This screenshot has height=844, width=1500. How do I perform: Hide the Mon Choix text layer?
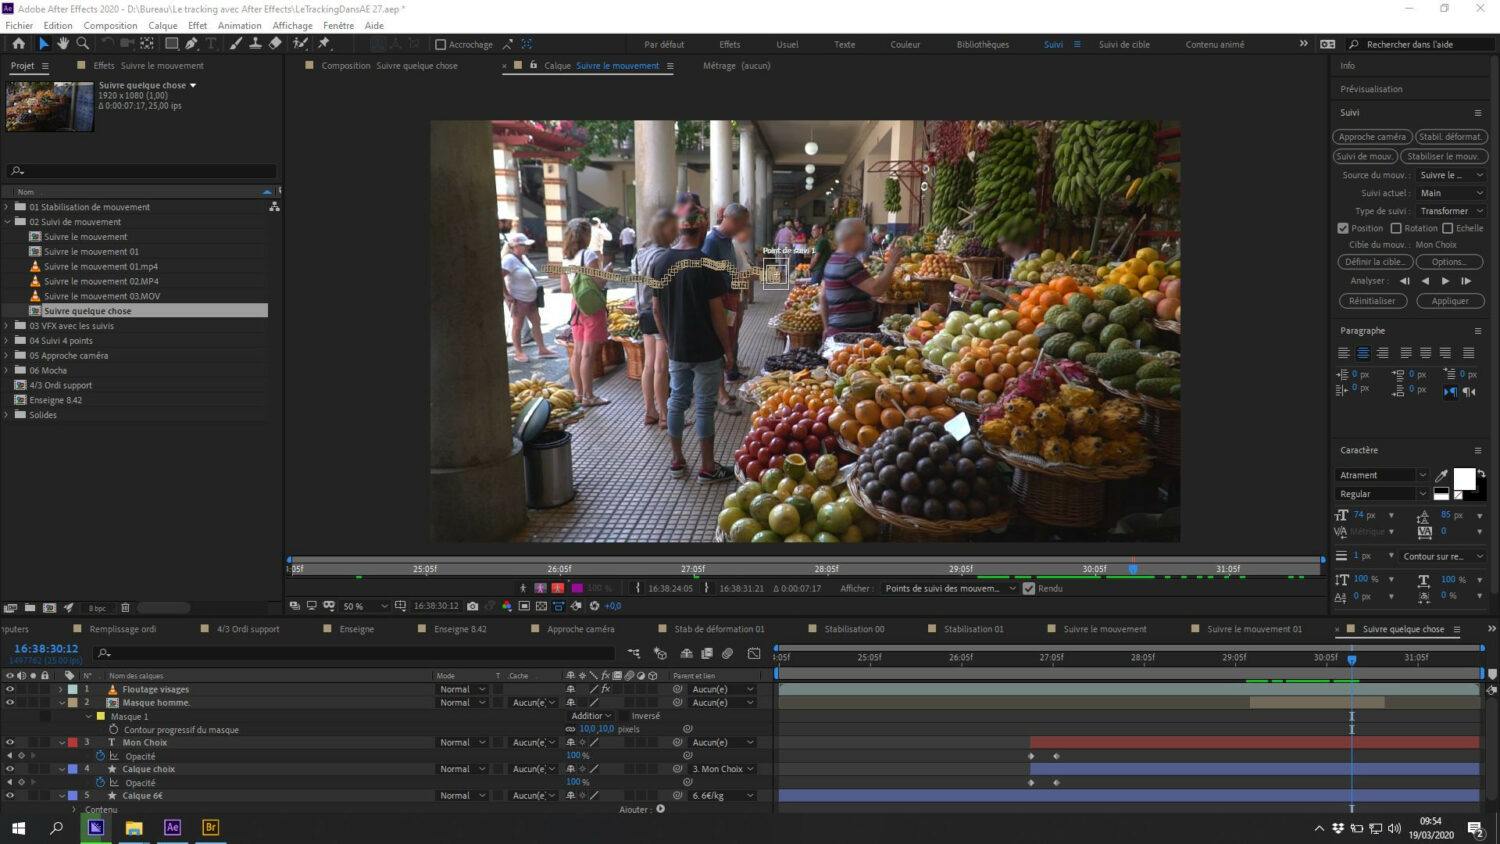(x=10, y=742)
